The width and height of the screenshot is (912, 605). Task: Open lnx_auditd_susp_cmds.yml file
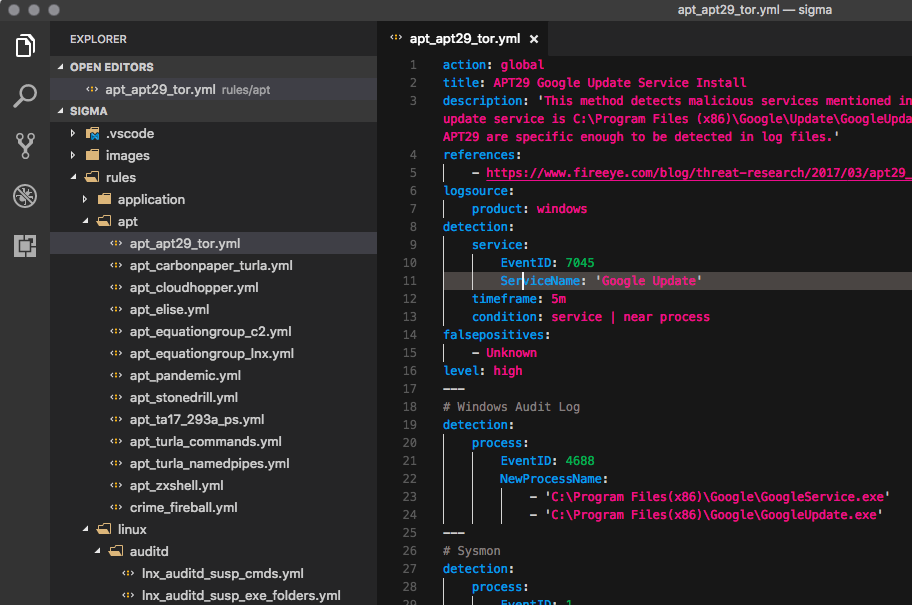(223, 573)
